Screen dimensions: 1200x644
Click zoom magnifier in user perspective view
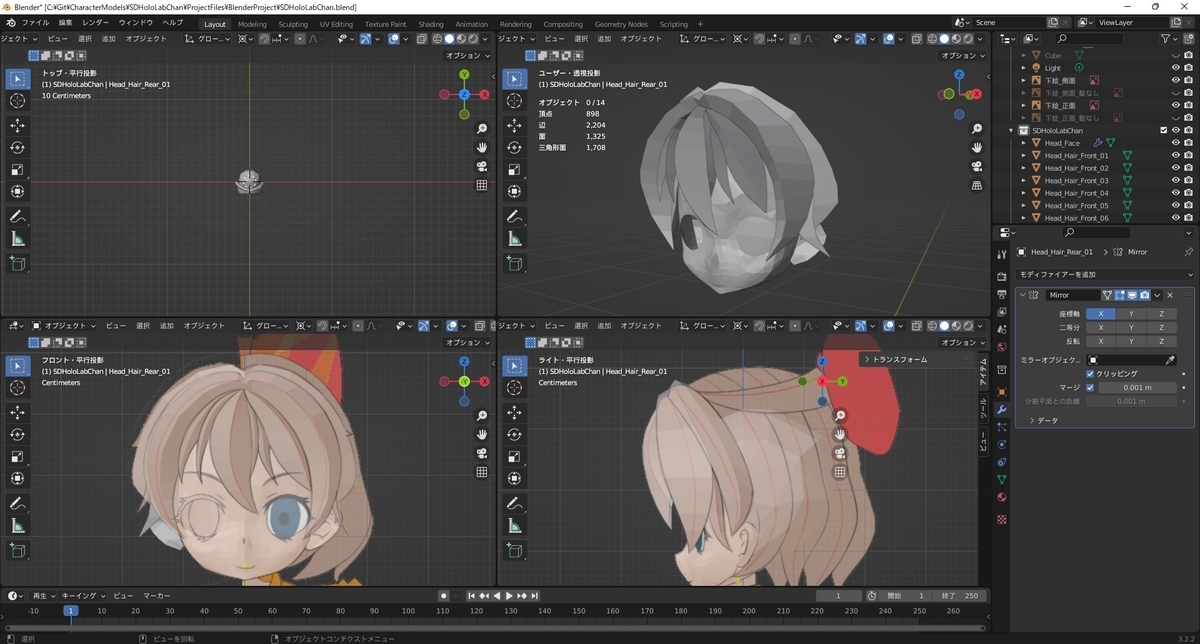tap(977, 129)
